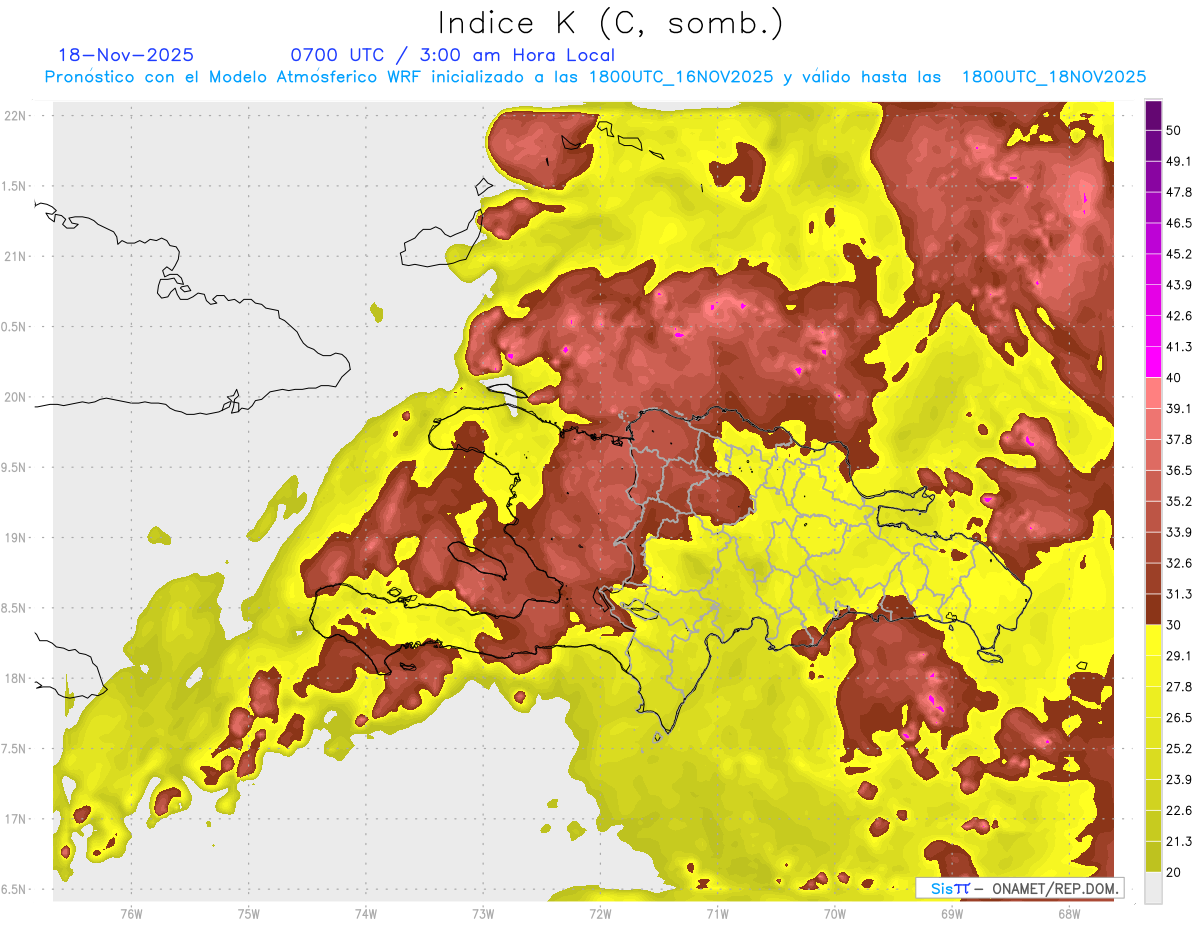Click the '45.2' value on the color scale
The height and width of the screenshot is (927, 1200).
click(1179, 254)
